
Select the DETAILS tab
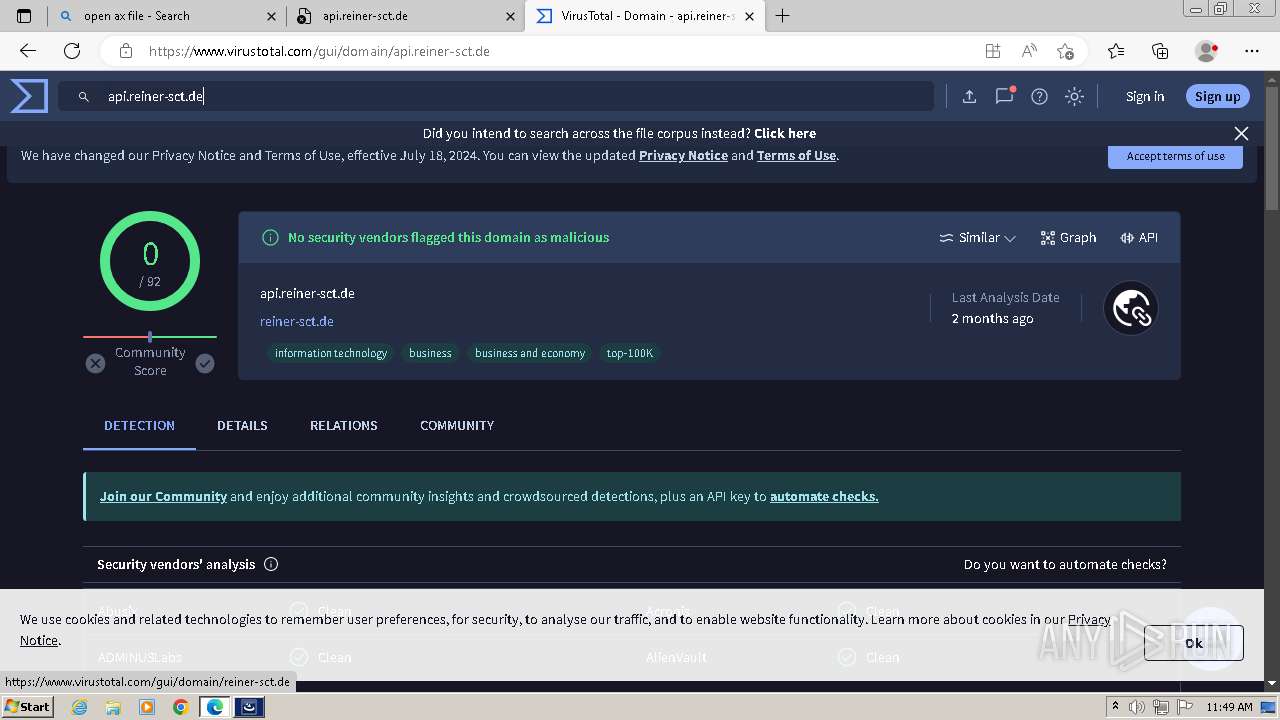tap(242, 425)
